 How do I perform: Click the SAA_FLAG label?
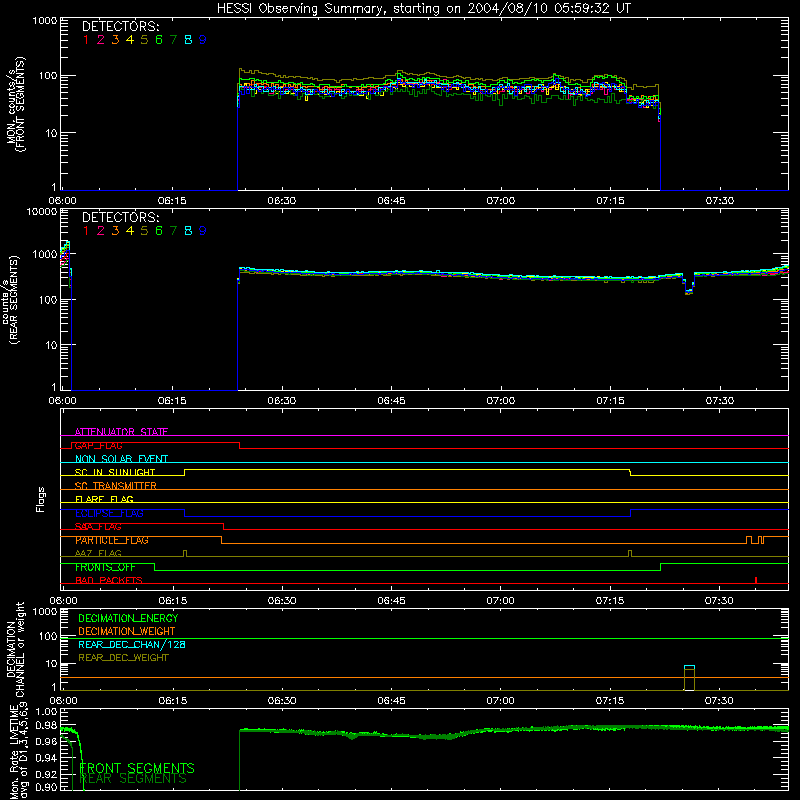98,527
